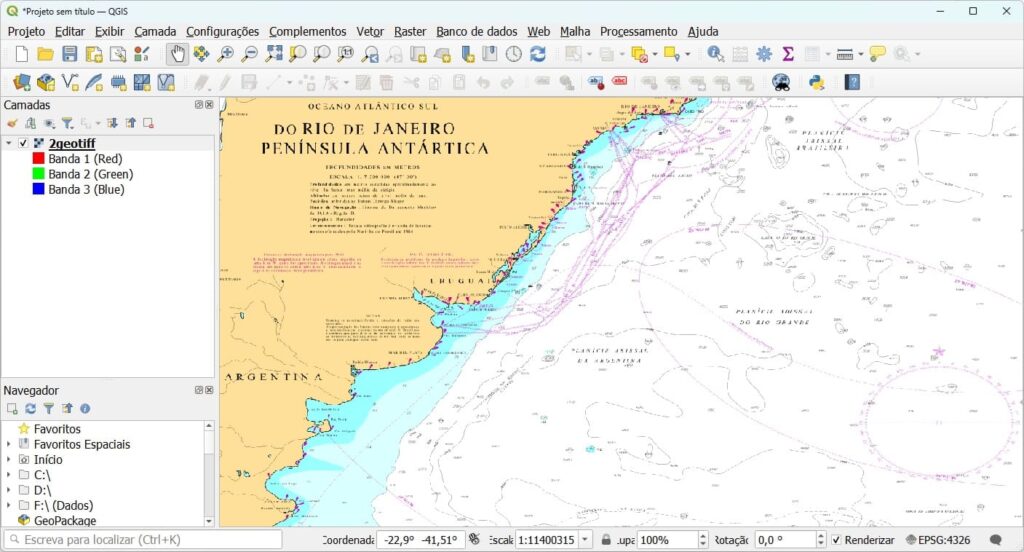The width and height of the screenshot is (1024, 552).
Task: Open Layer Styling paintbrush in Camadas panel
Action: click(x=12, y=123)
